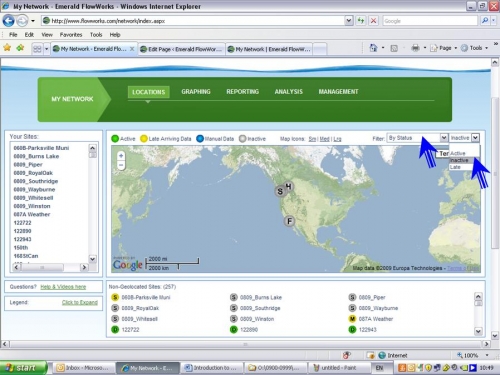Screen dimensions: 500x375
Task: Click the Non-Geolocated Sites scroll down arrow
Action: click(x=478, y=331)
